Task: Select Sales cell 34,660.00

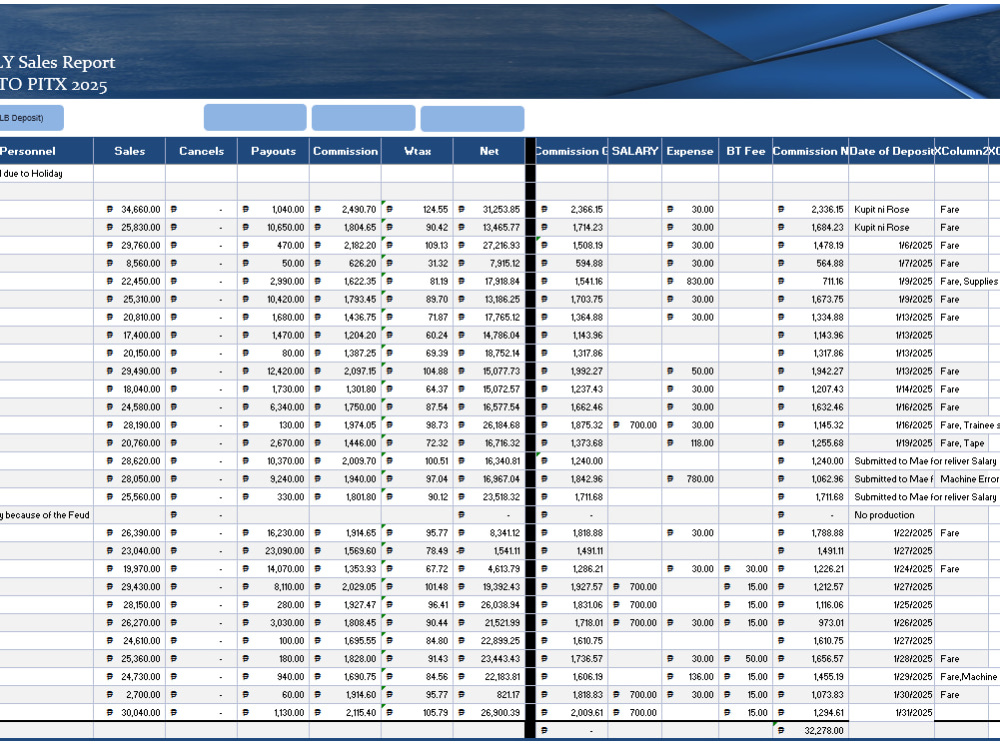Action: 129,209
